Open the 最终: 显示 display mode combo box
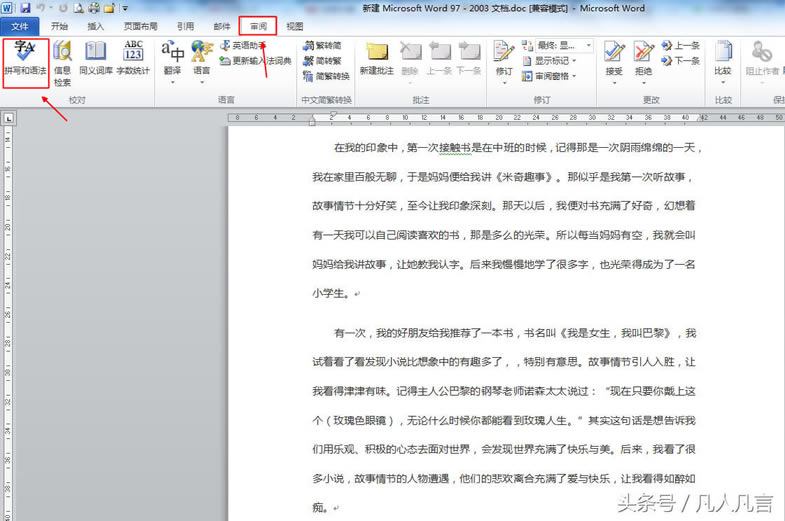Image resolution: width=785 pixels, height=521 pixels. tap(562, 45)
